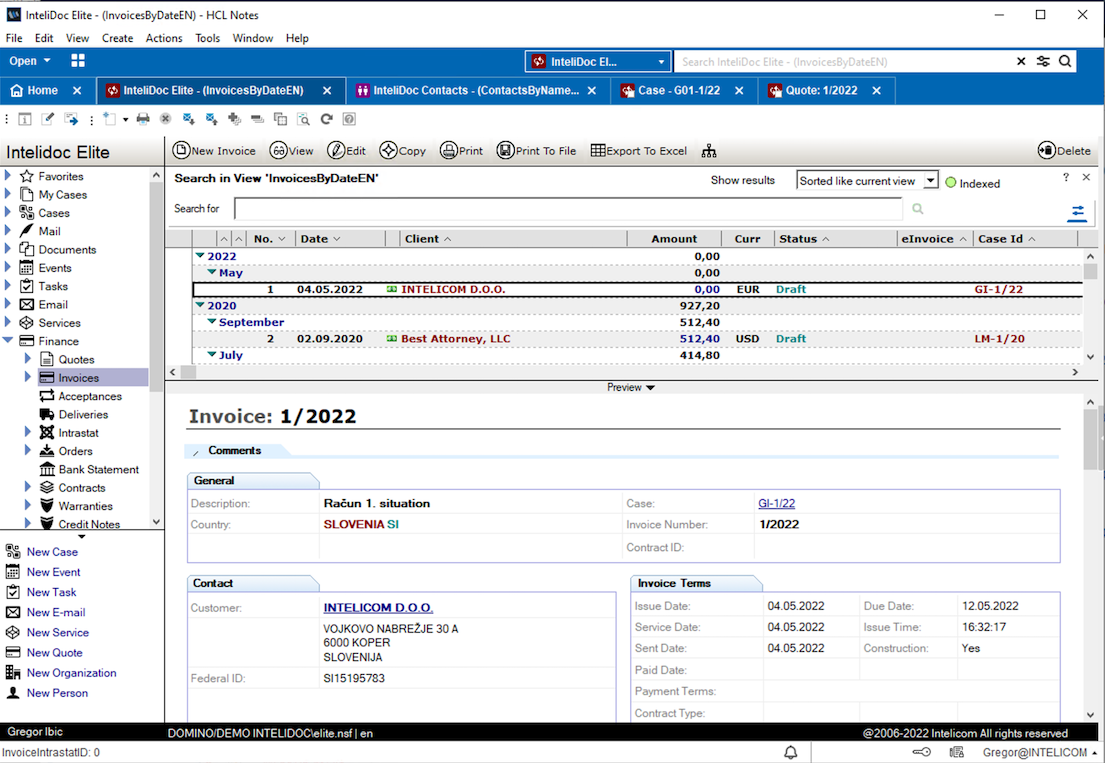The width and height of the screenshot is (1105, 763).
Task: Expand the Contracts tree item arrow
Action: [x=27, y=486]
